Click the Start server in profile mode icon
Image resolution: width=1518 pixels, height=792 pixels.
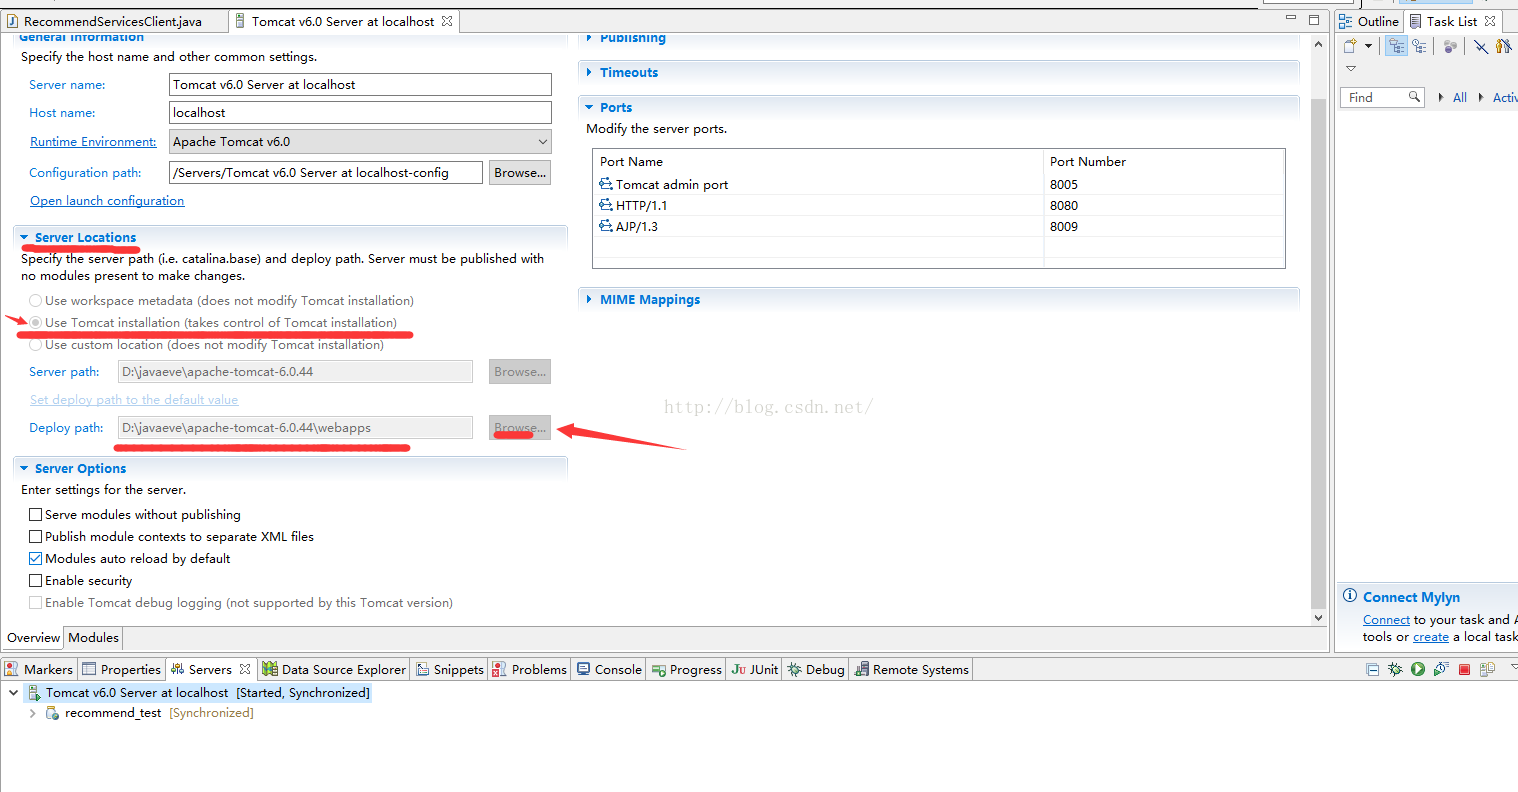(x=1441, y=670)
